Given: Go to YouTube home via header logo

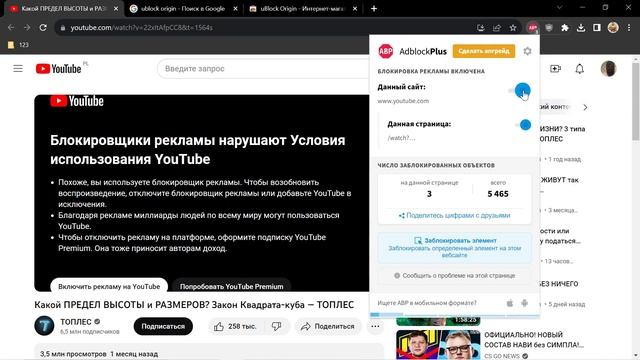Looking at the screenshot, I should [x=58, y=69].
